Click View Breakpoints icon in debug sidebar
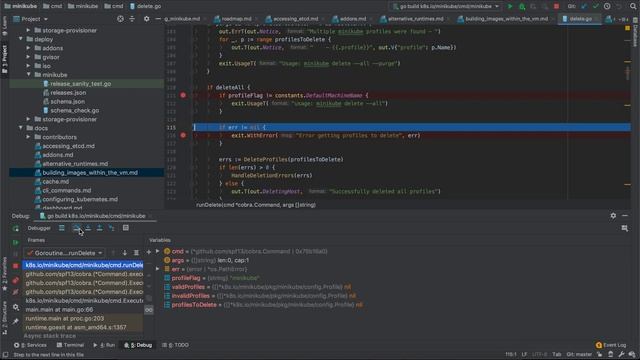Image resolution: width=640 pixels, height=360 pixels. pyautogui.click(x=16, y=280)
